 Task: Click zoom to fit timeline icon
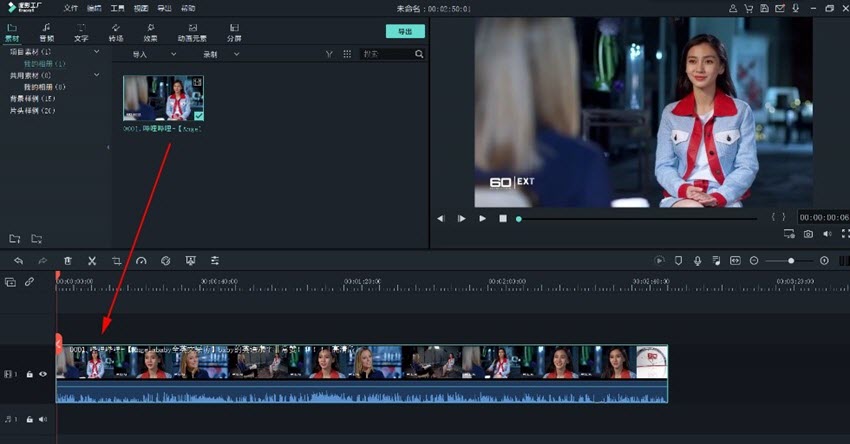click(x=735, y=261)
